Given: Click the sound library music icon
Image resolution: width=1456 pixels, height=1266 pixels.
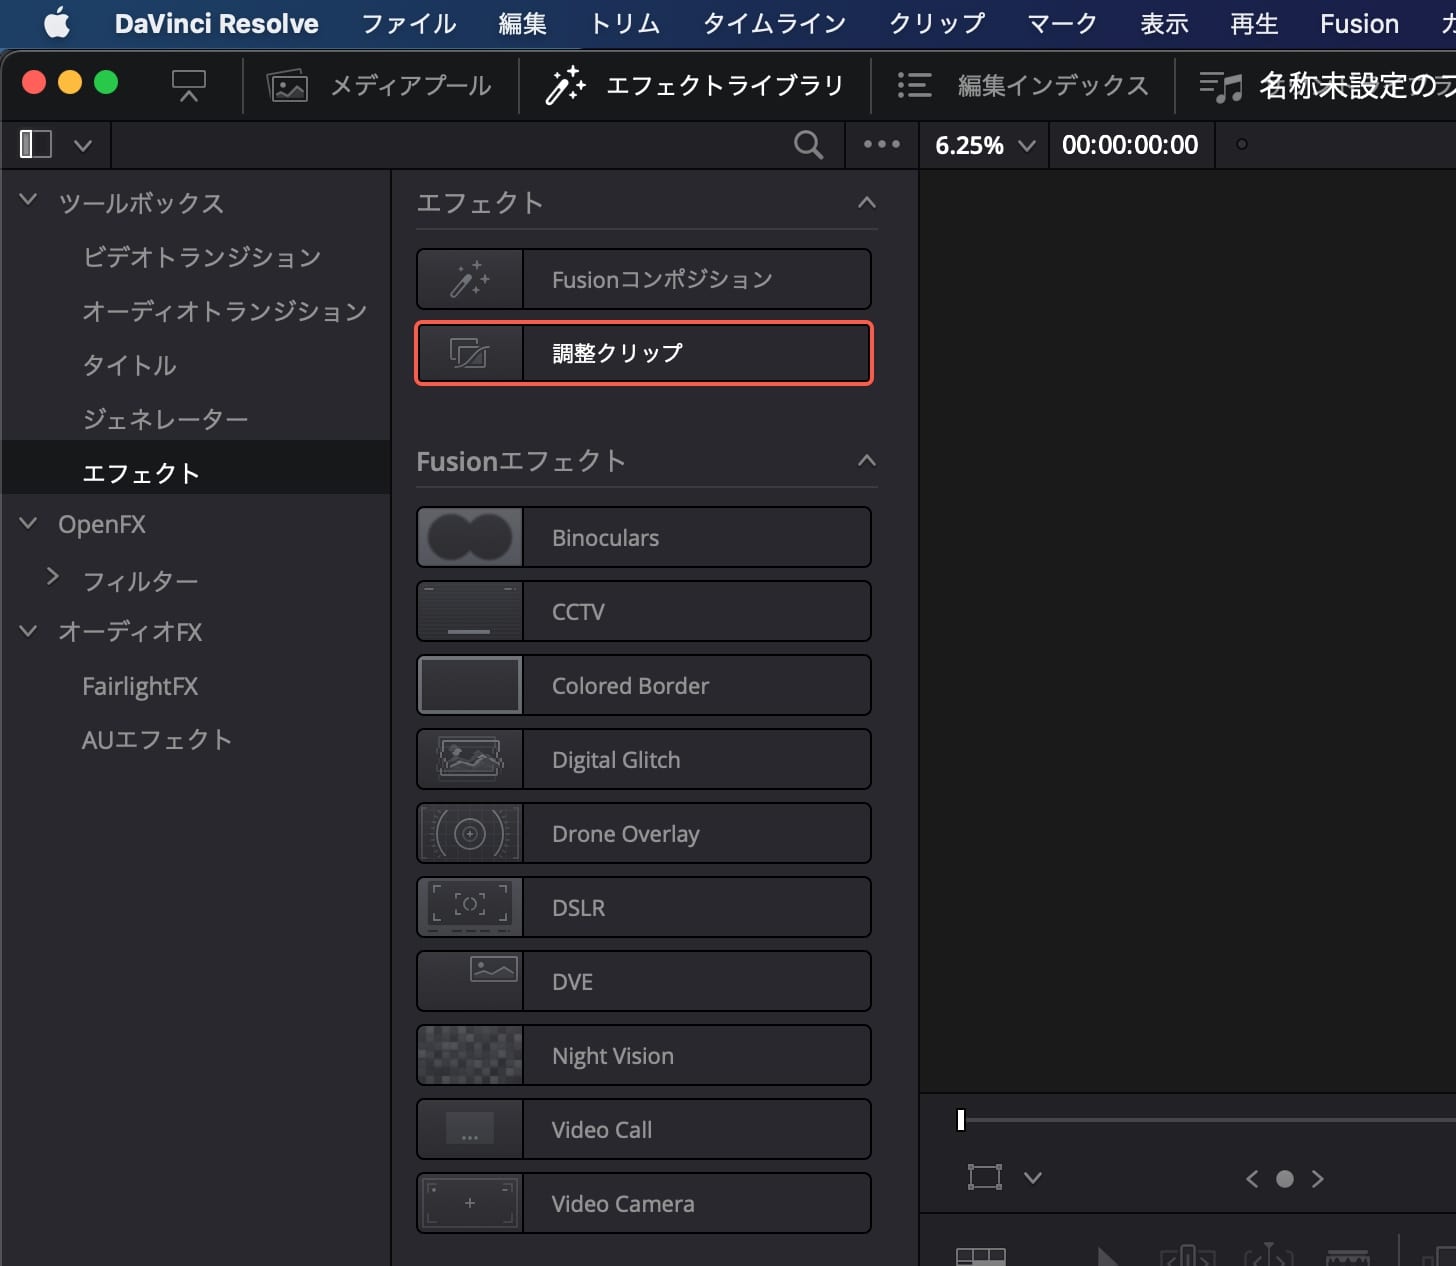Looking at the screenshot, I should (1221, 87).
